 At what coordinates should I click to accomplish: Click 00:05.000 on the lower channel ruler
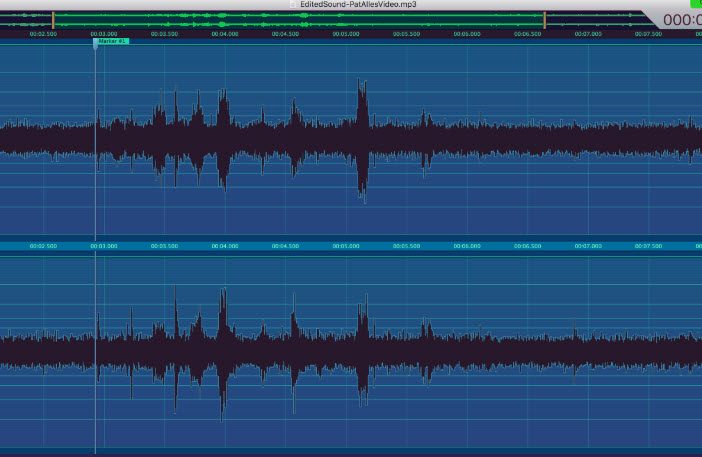pyautogui.click(x=346, y=246)
